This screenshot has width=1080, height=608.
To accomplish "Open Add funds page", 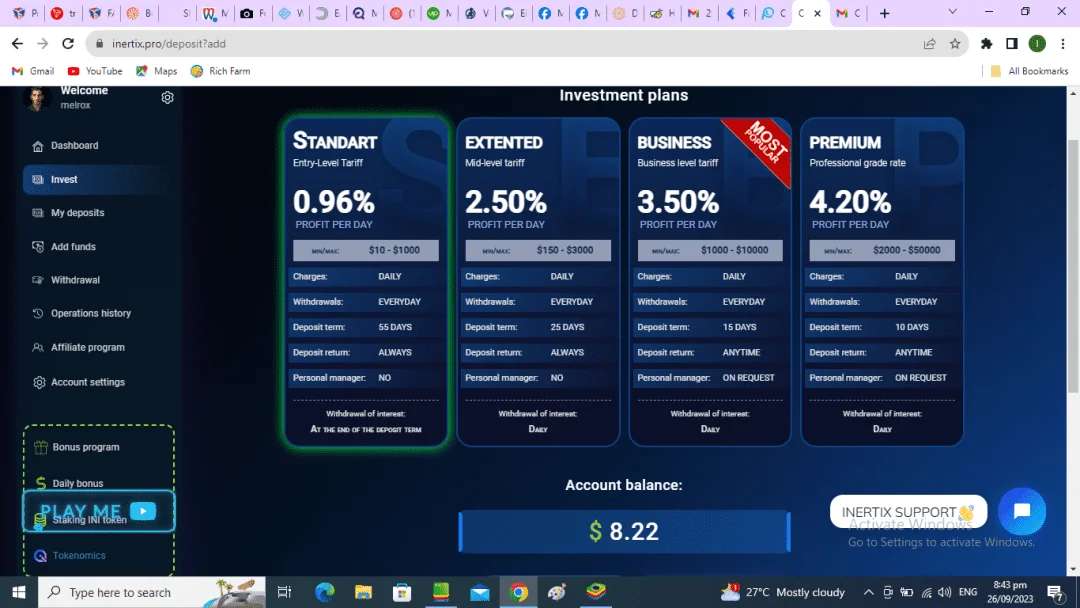I will (x=73, y=247).
